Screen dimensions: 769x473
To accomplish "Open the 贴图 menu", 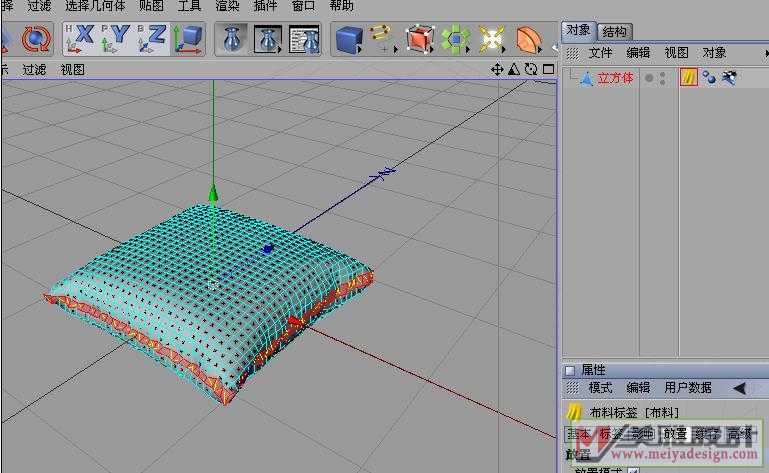I will pyautogui.click(x=151, y=6).
